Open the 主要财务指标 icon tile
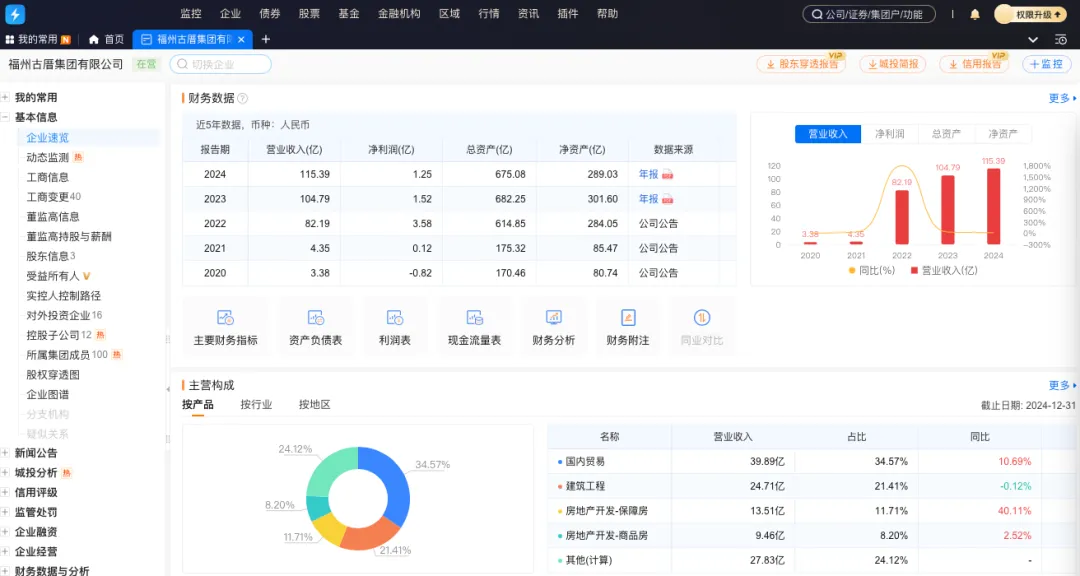1080x576 pixels. point(225,327)
